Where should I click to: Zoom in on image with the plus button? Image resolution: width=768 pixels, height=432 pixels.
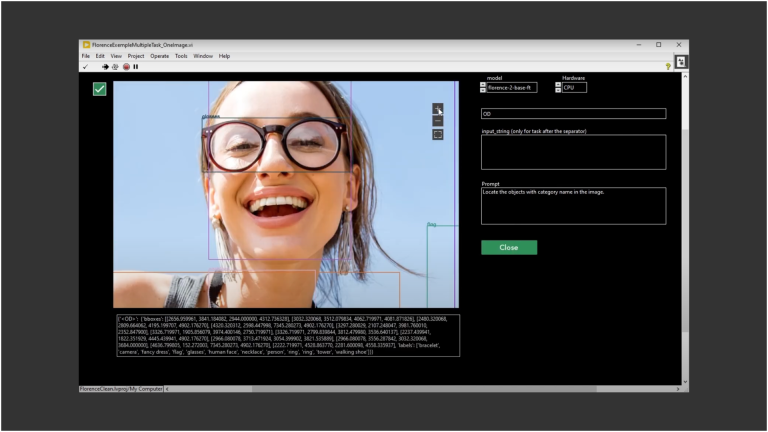coord(437,108)
